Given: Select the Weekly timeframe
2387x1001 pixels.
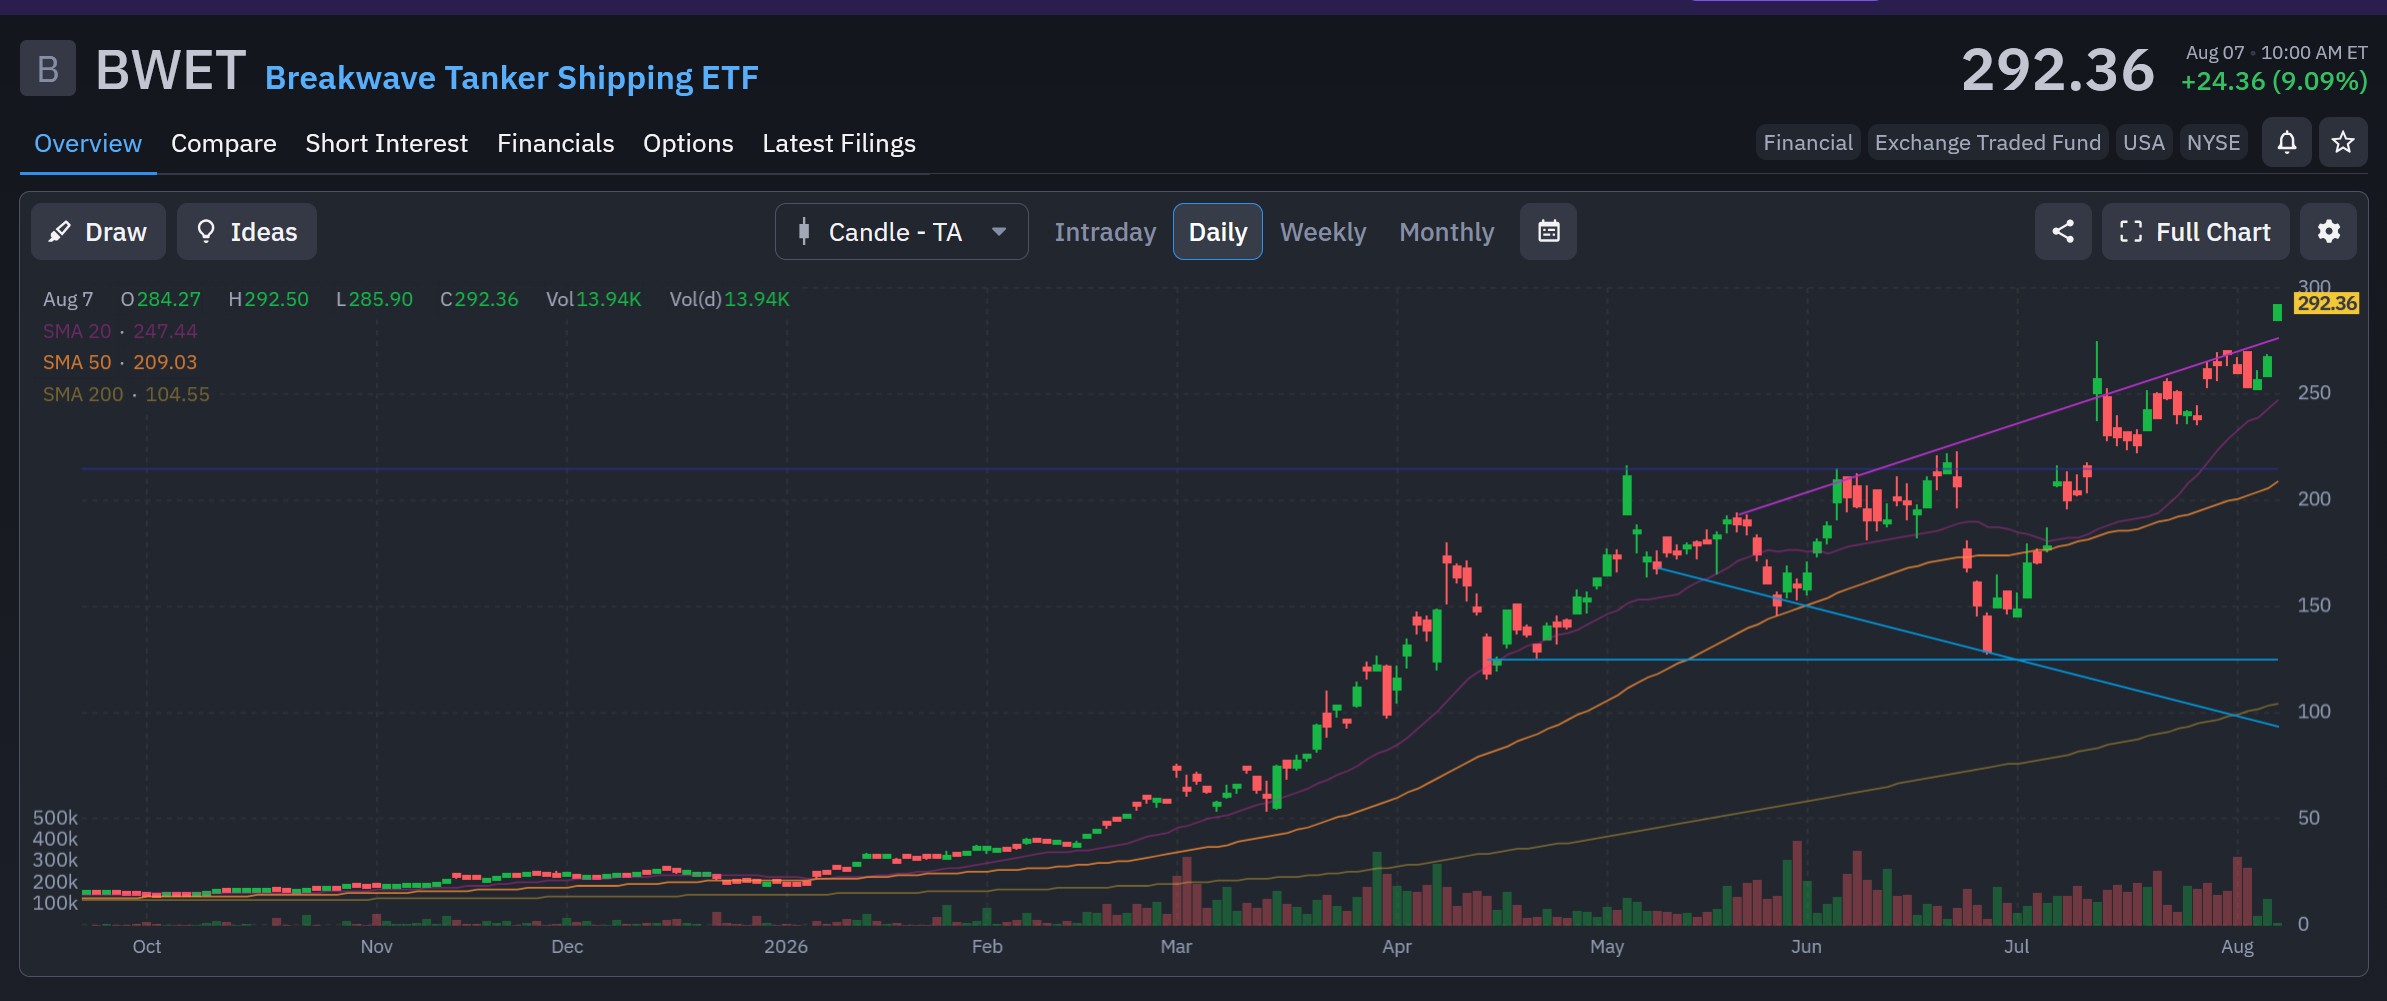Looking at the screenshot, I should (x=1322, y=232).
